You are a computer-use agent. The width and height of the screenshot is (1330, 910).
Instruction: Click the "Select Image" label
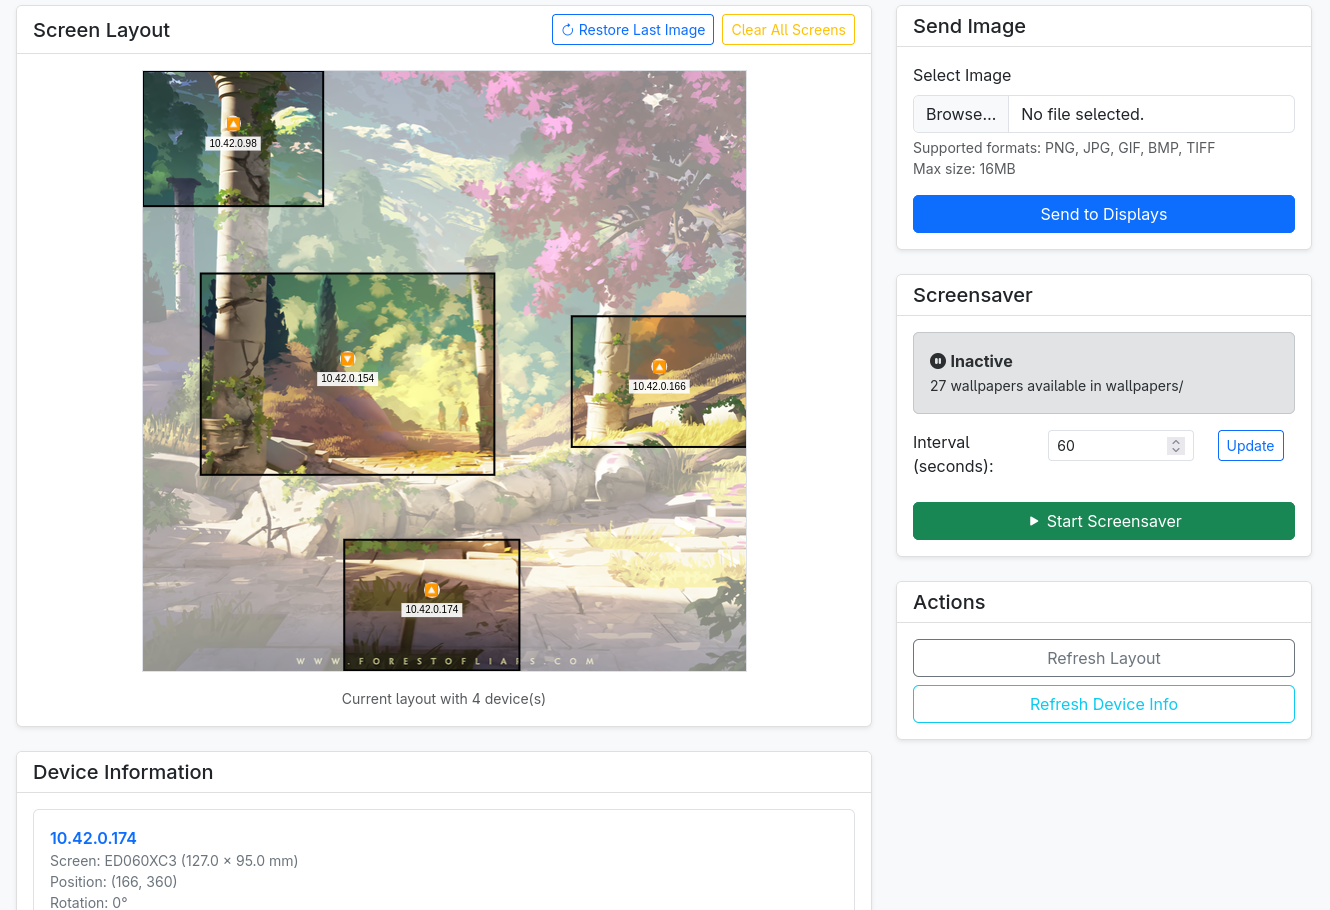[962, 75]
